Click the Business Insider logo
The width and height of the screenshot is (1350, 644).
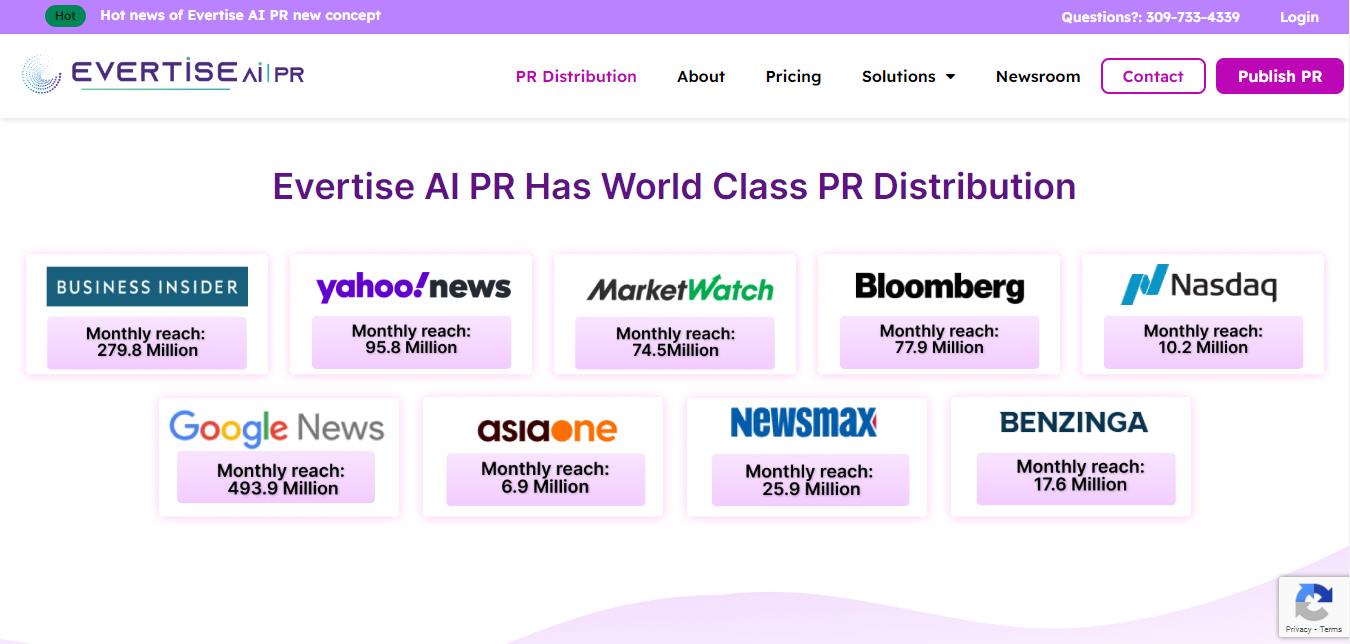[147, 286]
